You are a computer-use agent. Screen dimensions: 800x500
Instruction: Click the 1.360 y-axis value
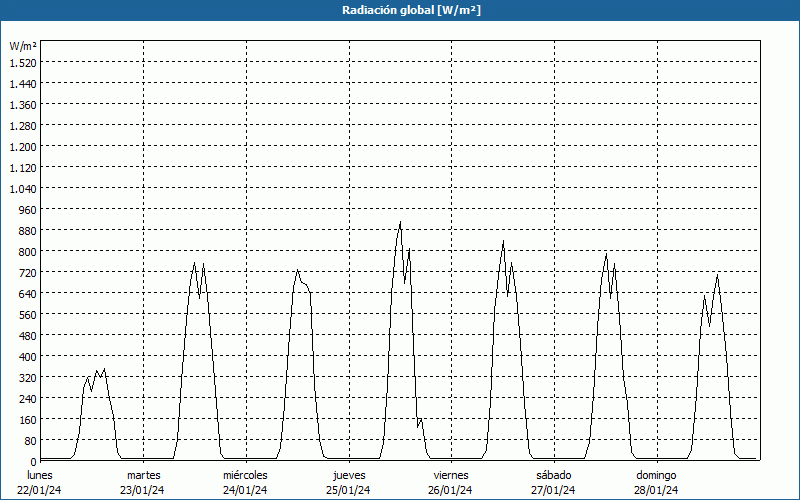pos(23,105)
